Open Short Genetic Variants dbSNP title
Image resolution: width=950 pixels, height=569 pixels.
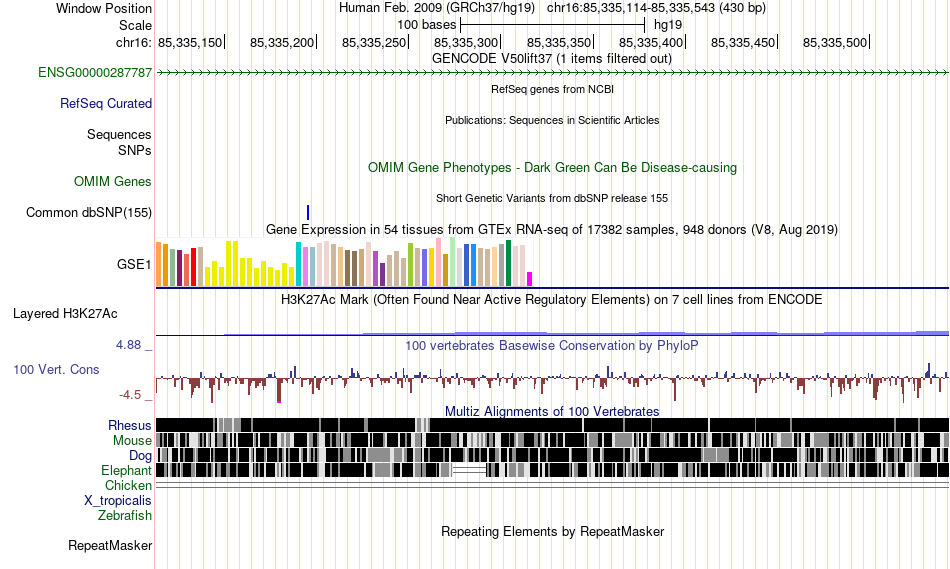tap(552, 198)
